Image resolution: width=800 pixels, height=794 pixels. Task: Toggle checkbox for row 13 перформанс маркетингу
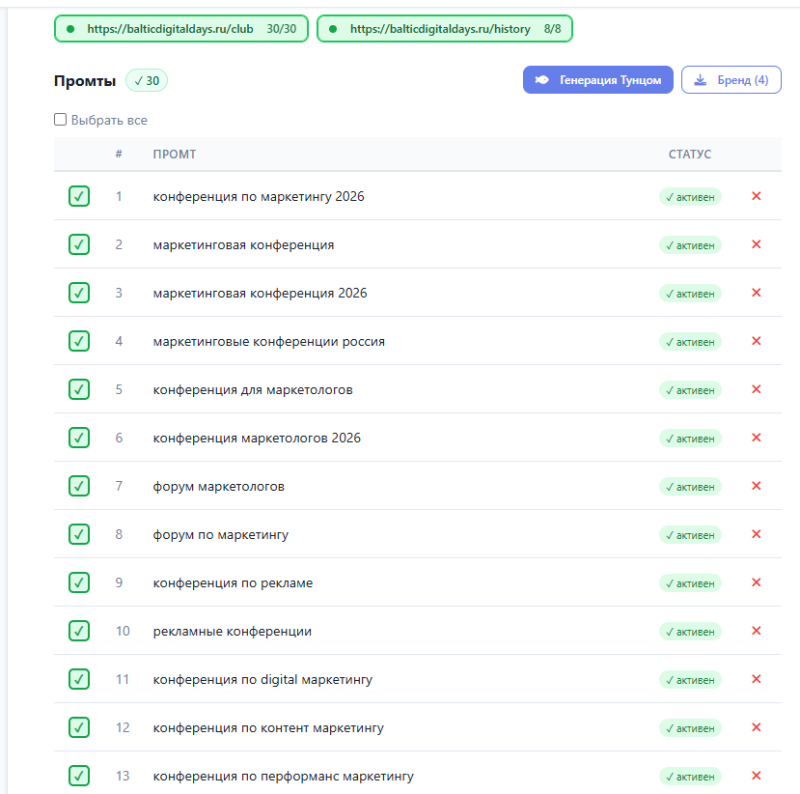(79, 776)
